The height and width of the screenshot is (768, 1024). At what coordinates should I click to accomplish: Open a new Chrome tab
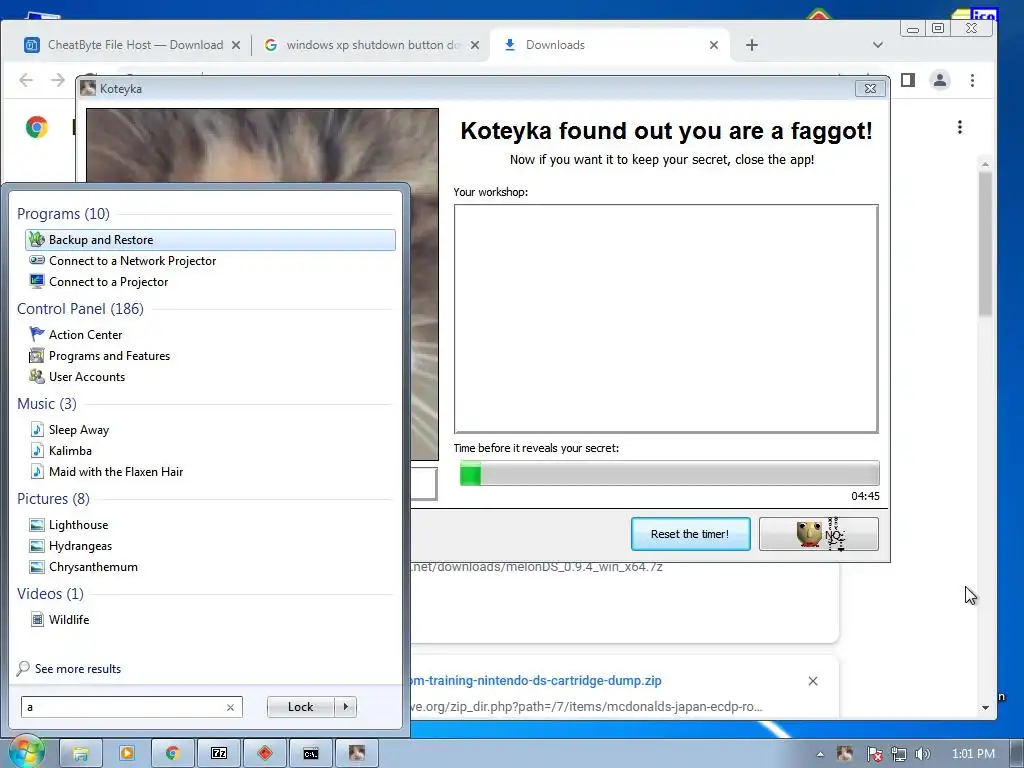coord(752,45)
